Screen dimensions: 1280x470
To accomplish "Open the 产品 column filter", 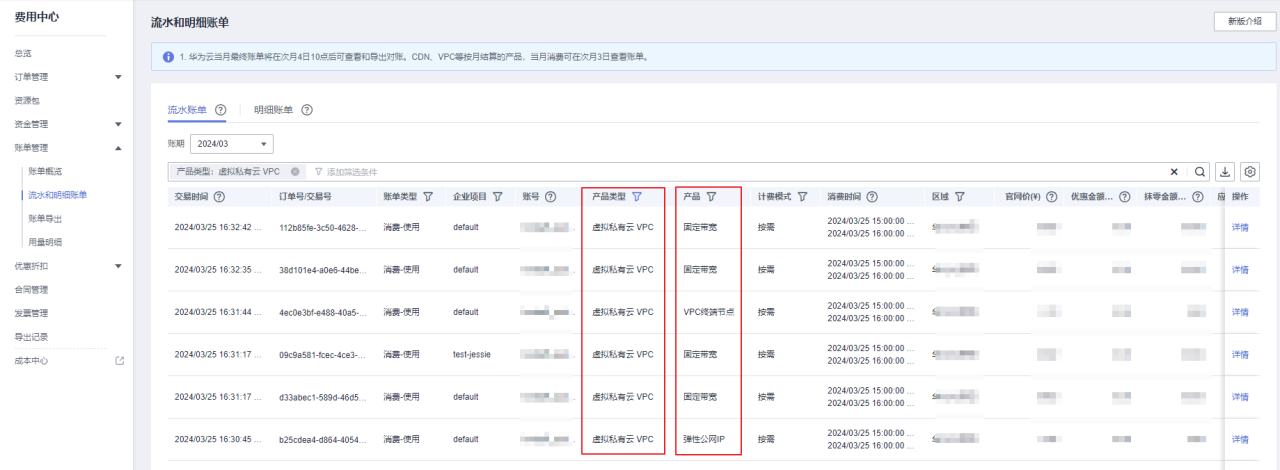I will coord(711,197).
